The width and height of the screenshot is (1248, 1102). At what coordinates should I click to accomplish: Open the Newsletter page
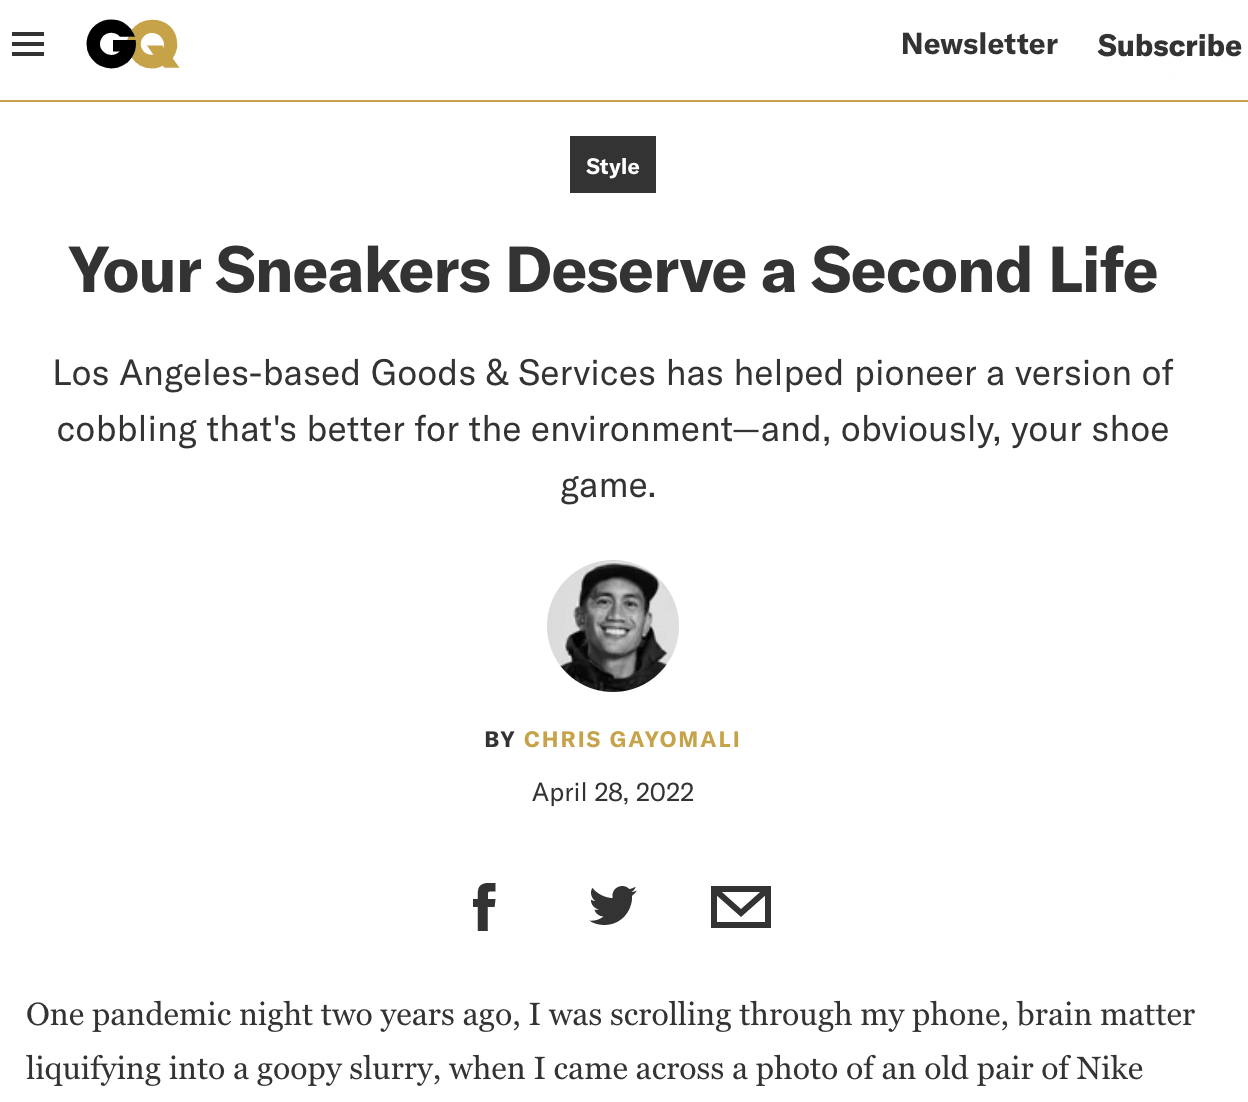point(979,44)
